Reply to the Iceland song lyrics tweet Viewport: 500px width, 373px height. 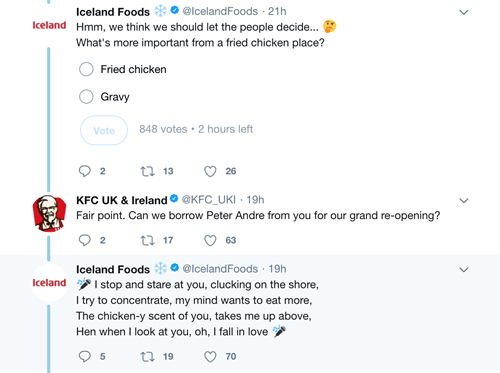(85, 356)
